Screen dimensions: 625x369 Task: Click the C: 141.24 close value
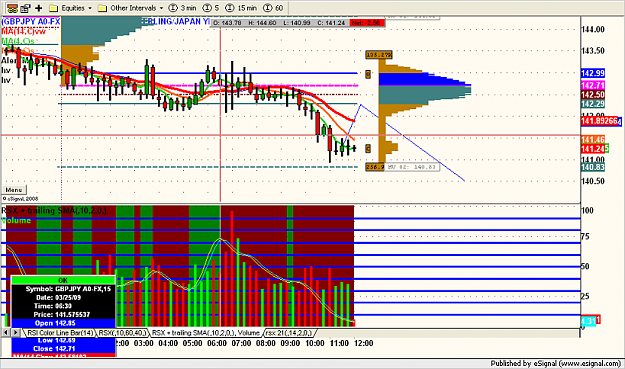[x=331, y=23]
